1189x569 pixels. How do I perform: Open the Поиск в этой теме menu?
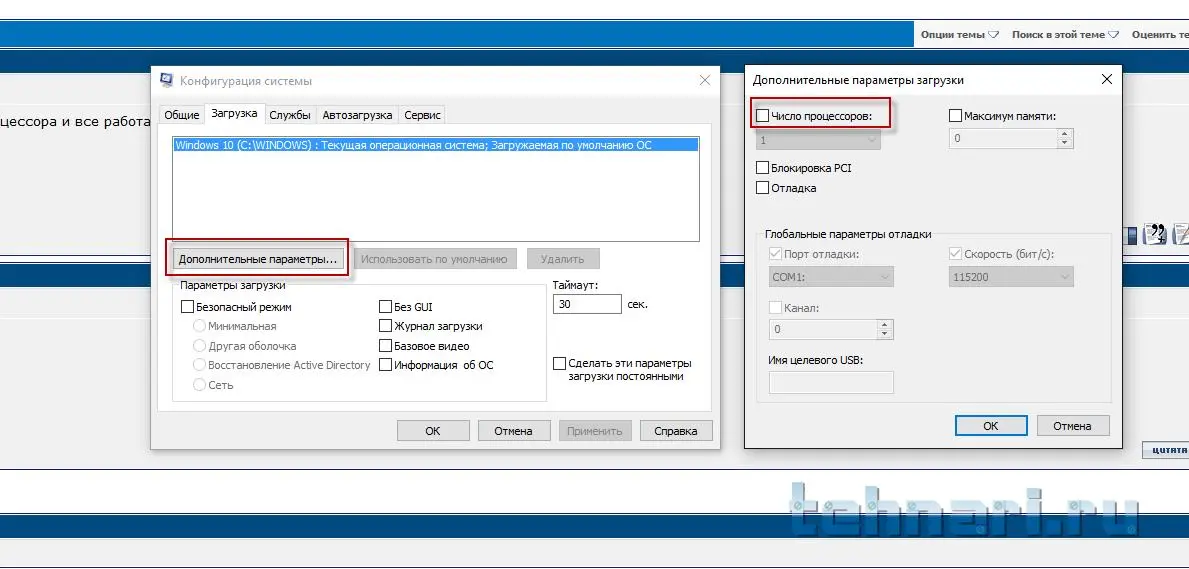click(x=1065, y=35)
